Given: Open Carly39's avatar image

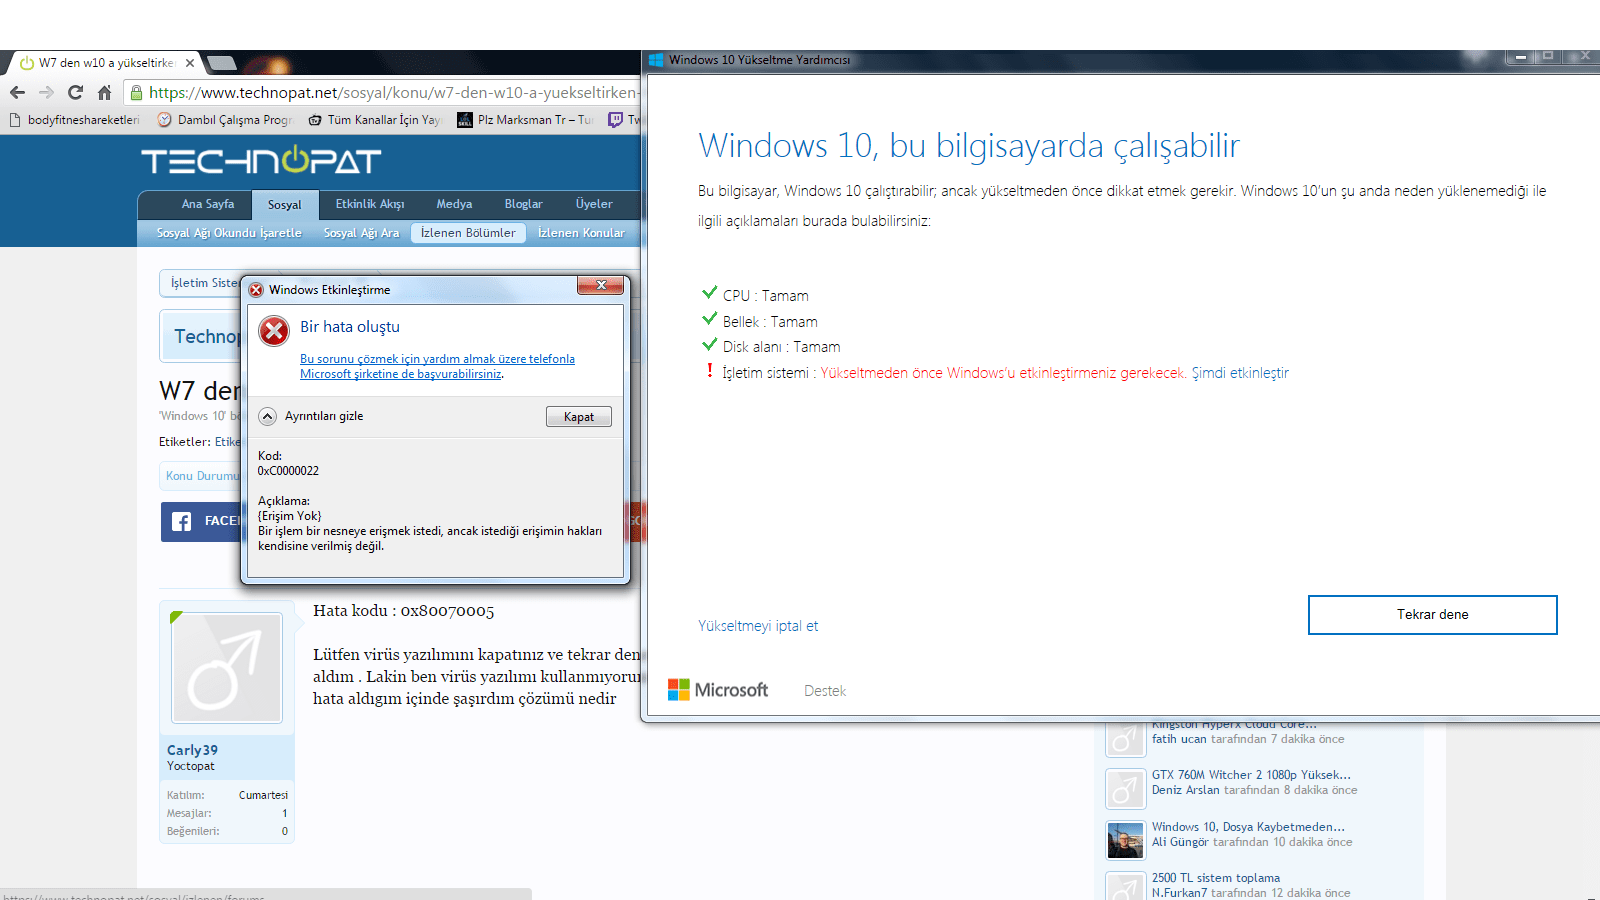Looking at the screenshot, I should (x=227, y=667).
